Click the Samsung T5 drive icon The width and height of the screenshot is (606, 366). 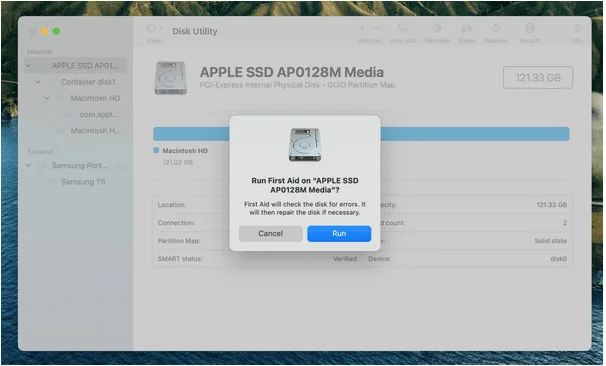pos(51,182)
